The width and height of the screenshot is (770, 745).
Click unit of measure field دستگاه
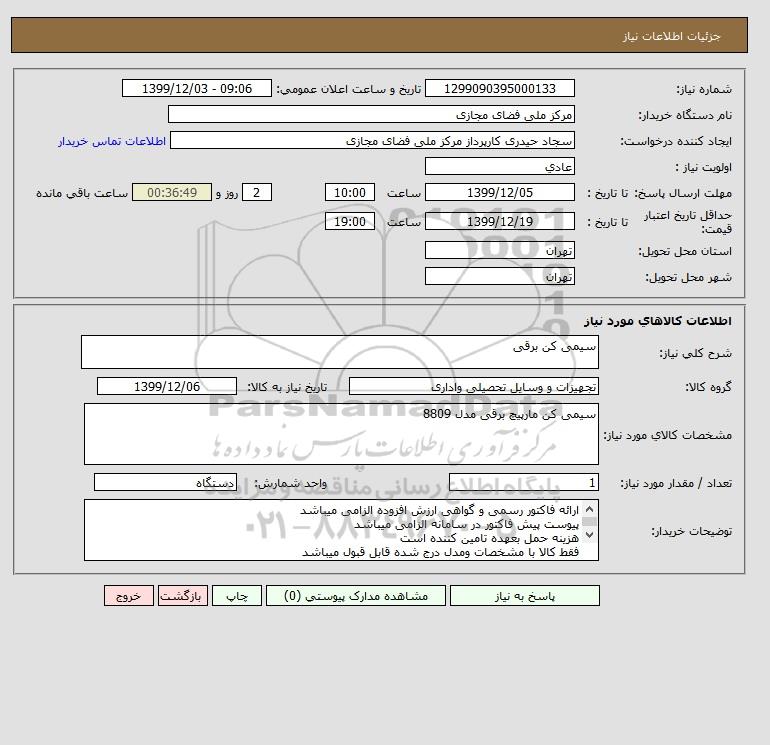click(x=165, y=482)
